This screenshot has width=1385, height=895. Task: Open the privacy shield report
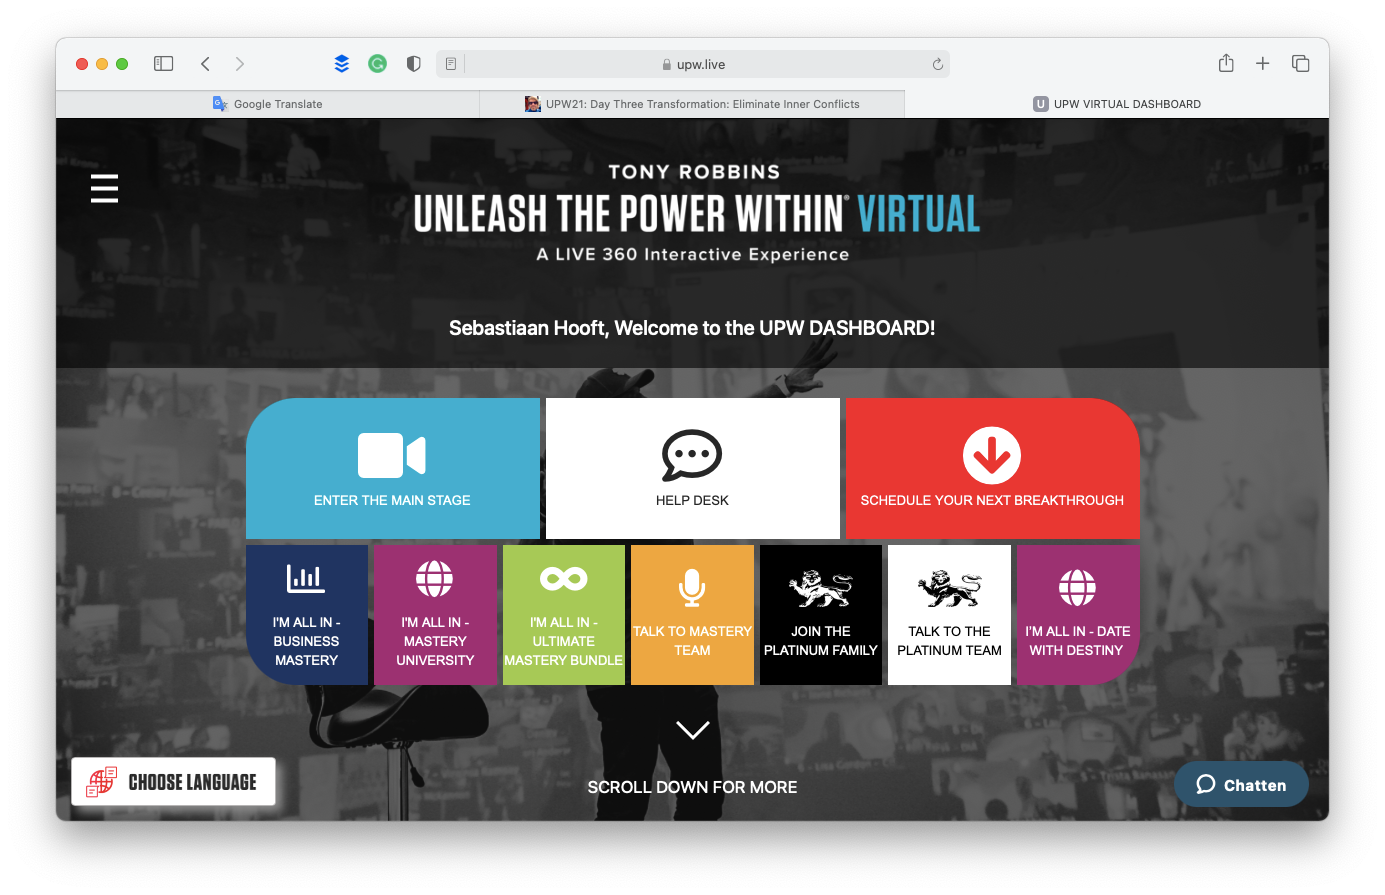coord(413,64)
